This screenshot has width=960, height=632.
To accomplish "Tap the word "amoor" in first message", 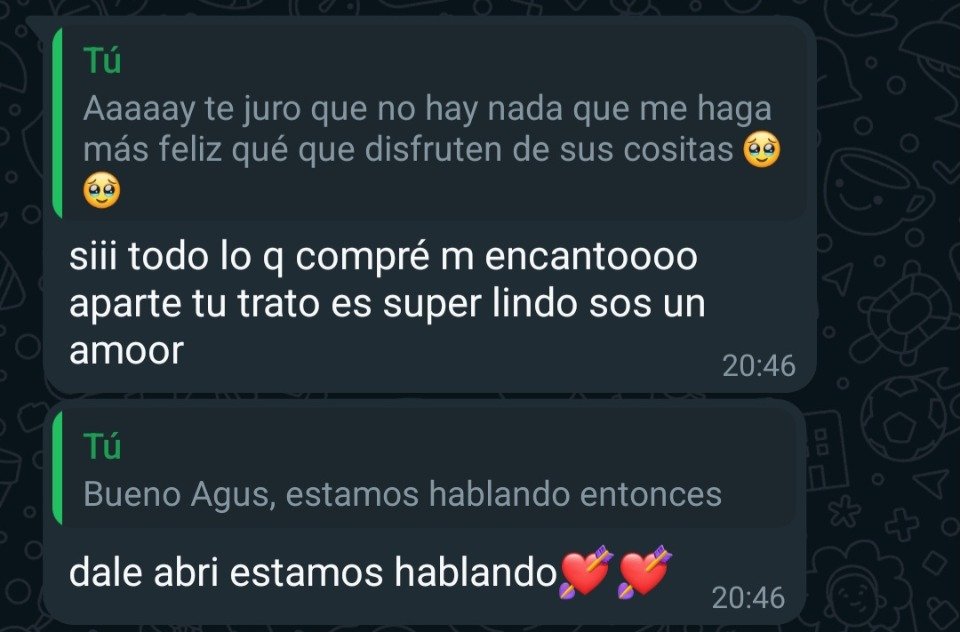I will pos(127,351).
